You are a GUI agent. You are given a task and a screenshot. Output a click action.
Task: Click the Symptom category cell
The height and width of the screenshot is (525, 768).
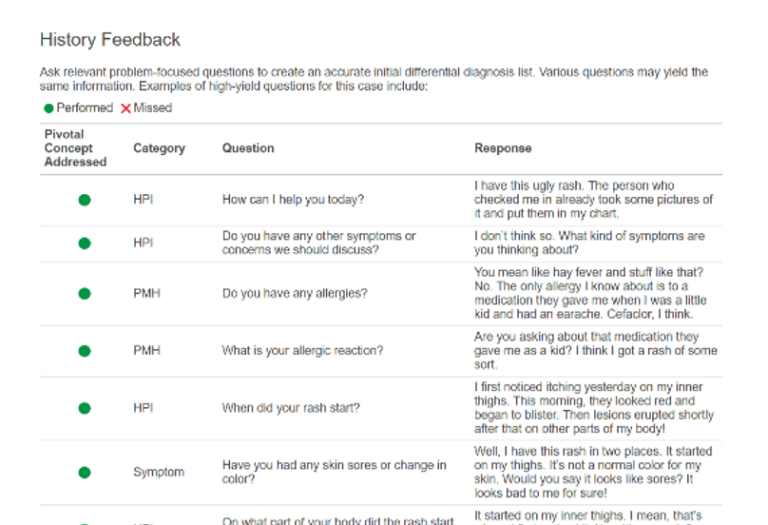click(x=159, y=472)
